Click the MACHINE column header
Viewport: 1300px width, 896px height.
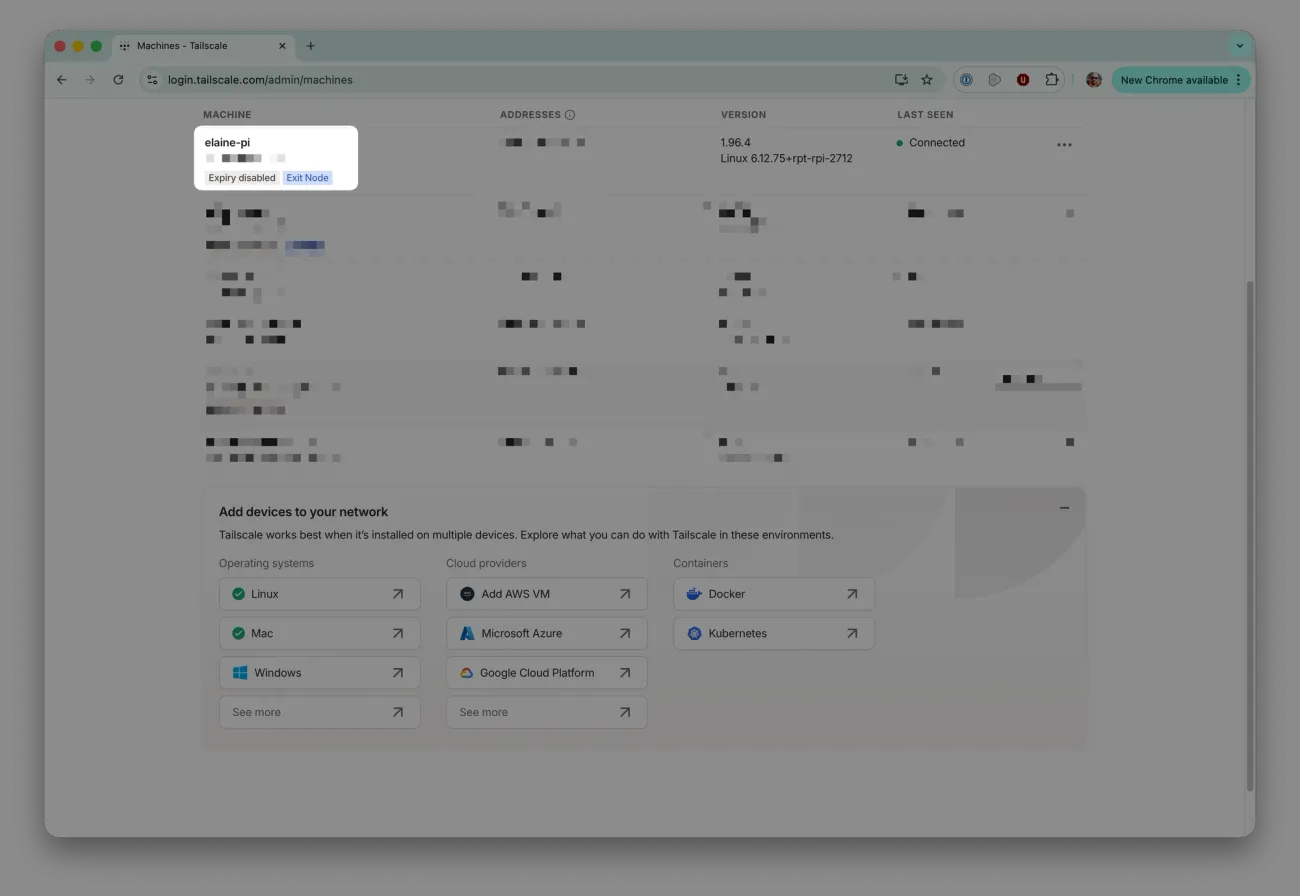point(227,115)
